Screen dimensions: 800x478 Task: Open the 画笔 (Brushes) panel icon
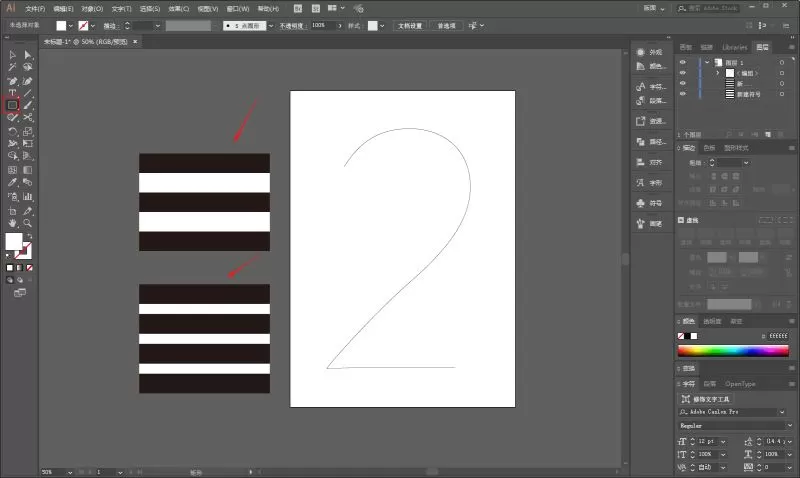(x=641, y=223)
